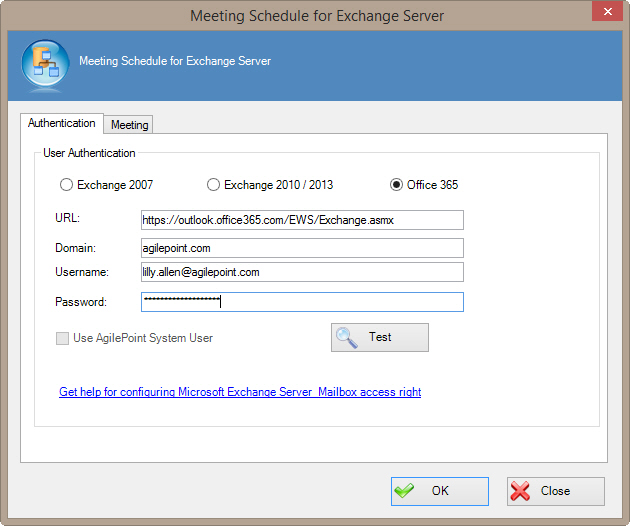
Task: Confirm settings with the OK button
Action: coord(440,491)
